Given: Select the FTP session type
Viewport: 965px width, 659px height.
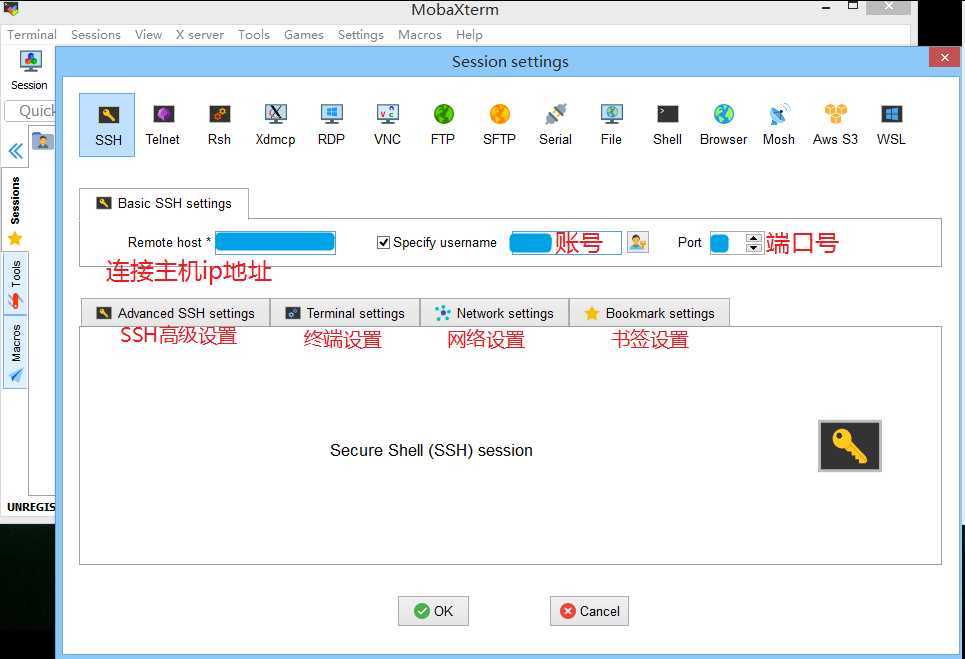Looking at the screenshot, I should (x=443, y=125).
